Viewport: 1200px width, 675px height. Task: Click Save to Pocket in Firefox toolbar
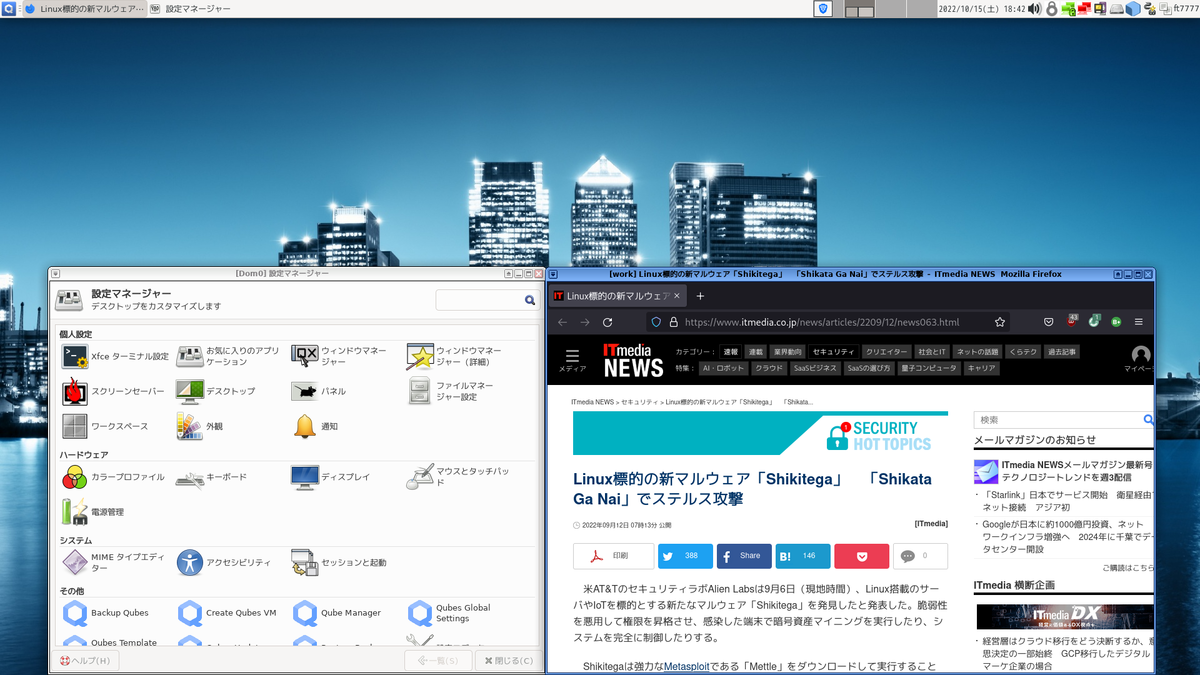pos(1048,322)
